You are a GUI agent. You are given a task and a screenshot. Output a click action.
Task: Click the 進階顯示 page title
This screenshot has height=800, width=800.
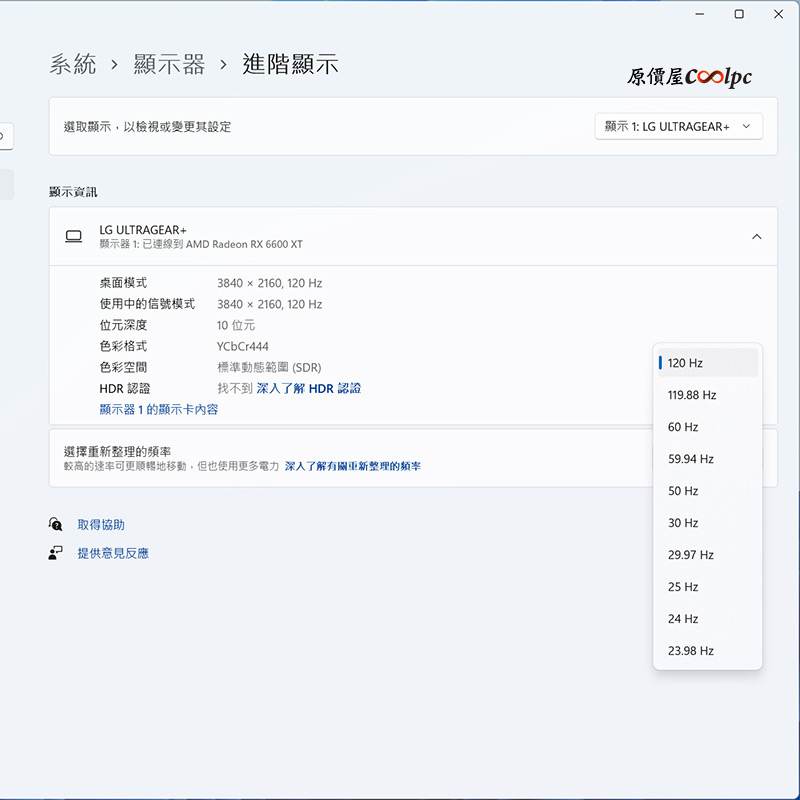[290, 64]
